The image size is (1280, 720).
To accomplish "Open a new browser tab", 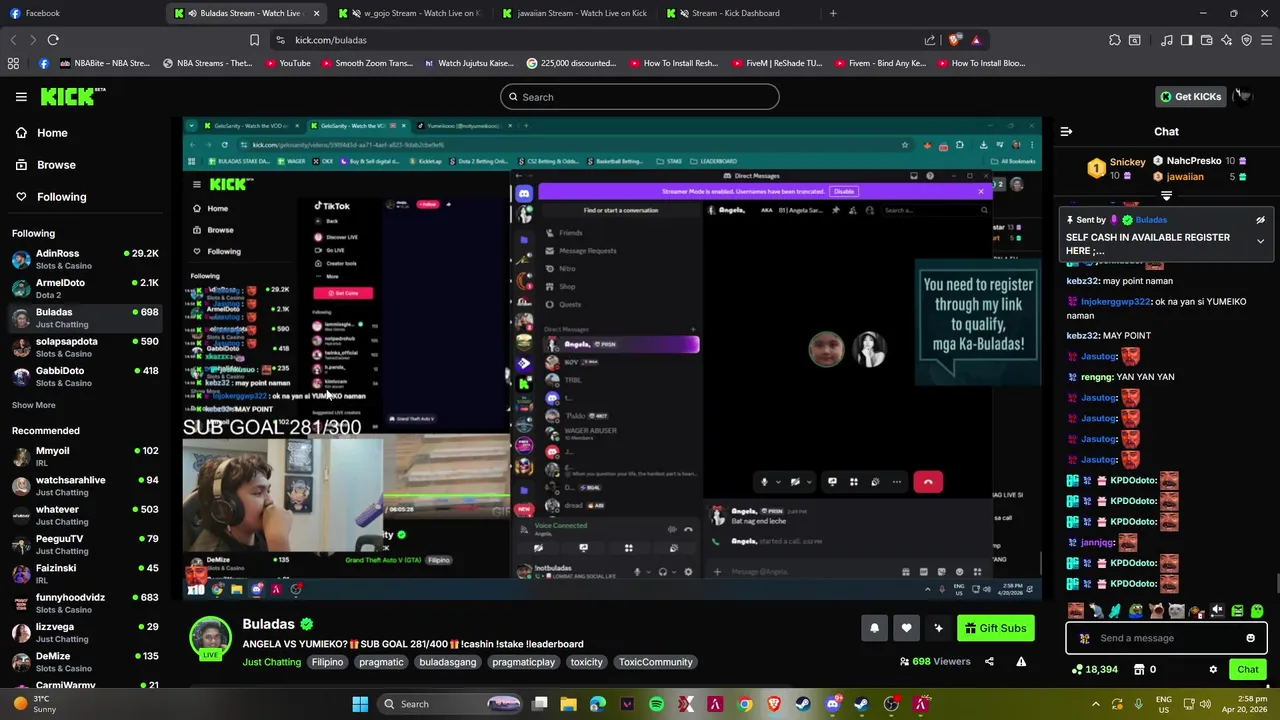I will 833,13.
